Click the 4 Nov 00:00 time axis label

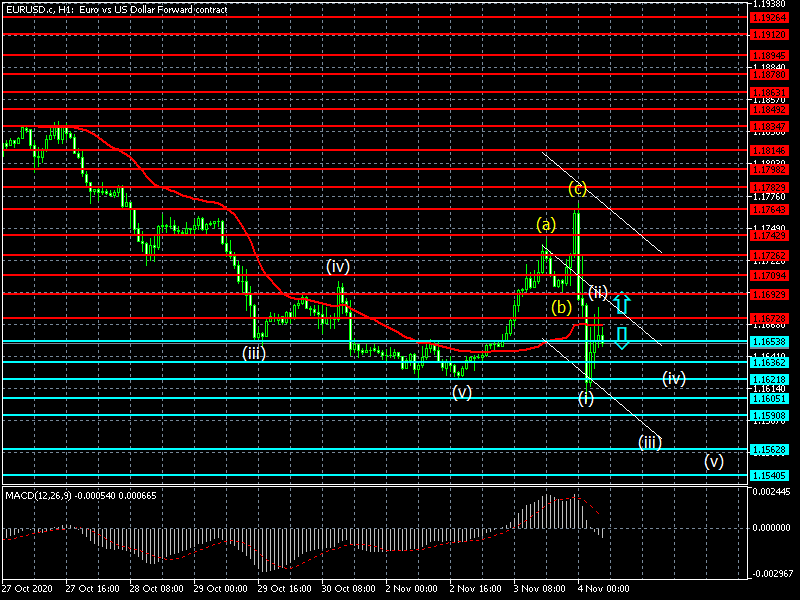click(x=605, y=589)
